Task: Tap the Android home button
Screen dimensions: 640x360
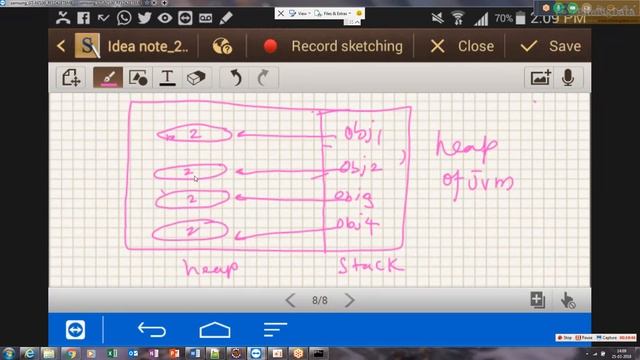Action: (x=215, y=329)
